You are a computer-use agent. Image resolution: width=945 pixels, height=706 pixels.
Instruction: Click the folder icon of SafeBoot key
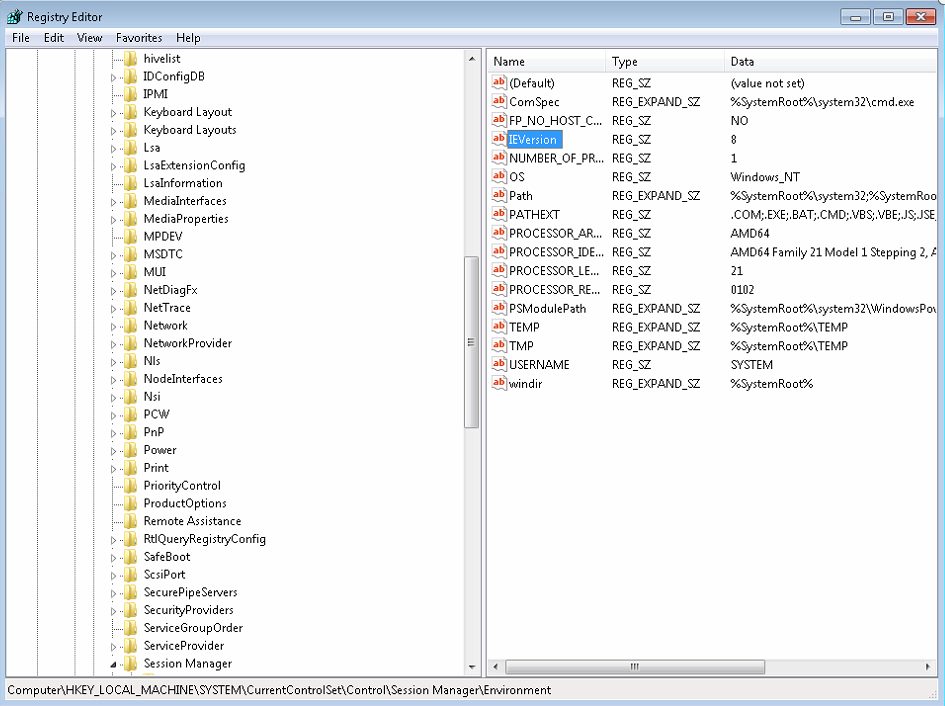point(130,556)
